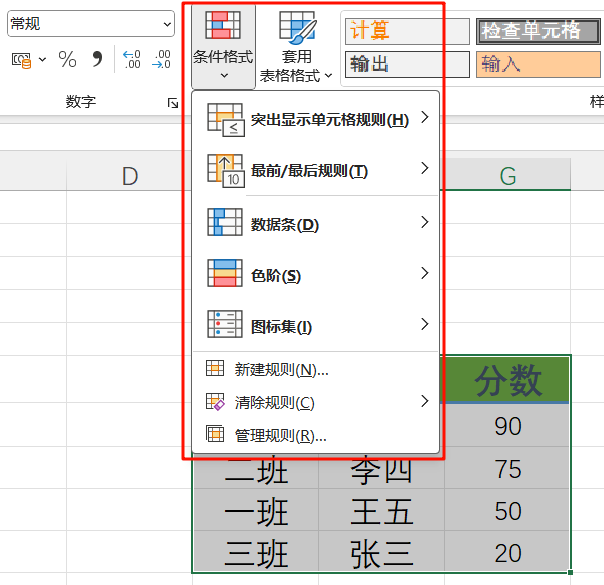604x585 pixels.
Task: Click the 条件格式 conditional formatting button
Action: coord(222,45)
